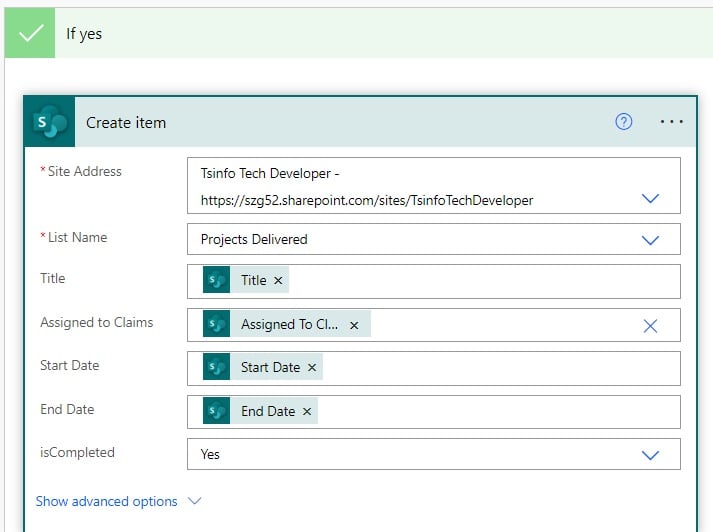The image size is (713, 532).
Task: Click inside the Assigned to Claims field
Action: pos(434,325)
